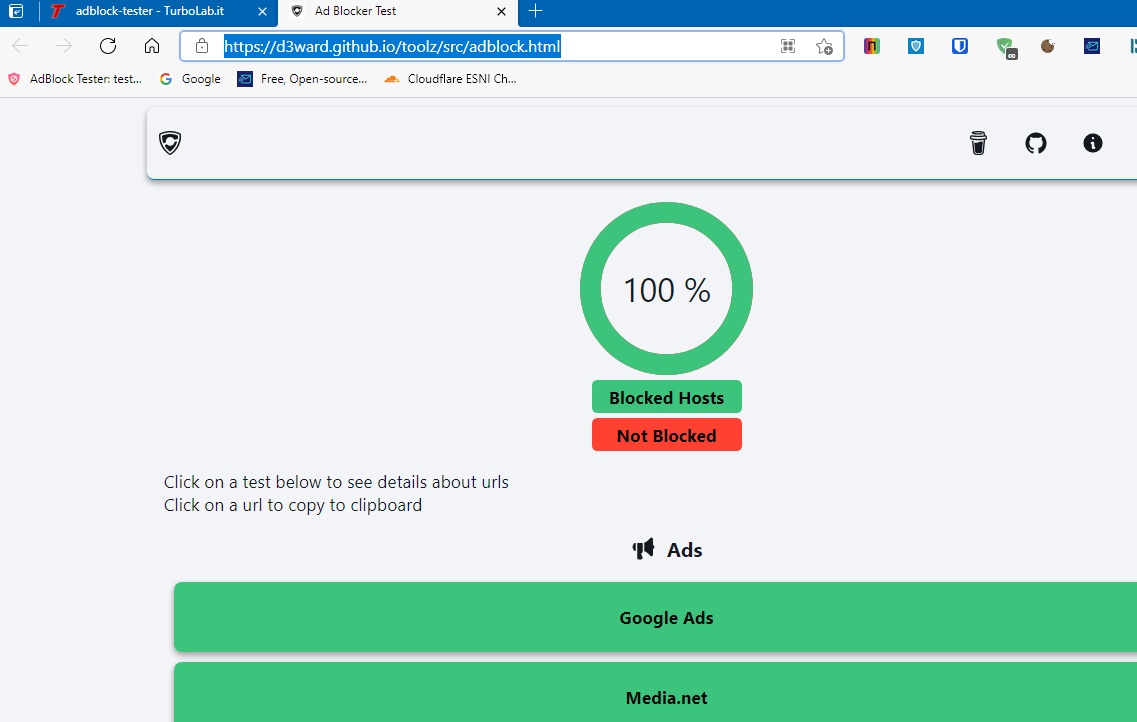Click the 100 % result circle
1137x722 pixels.
666,289
